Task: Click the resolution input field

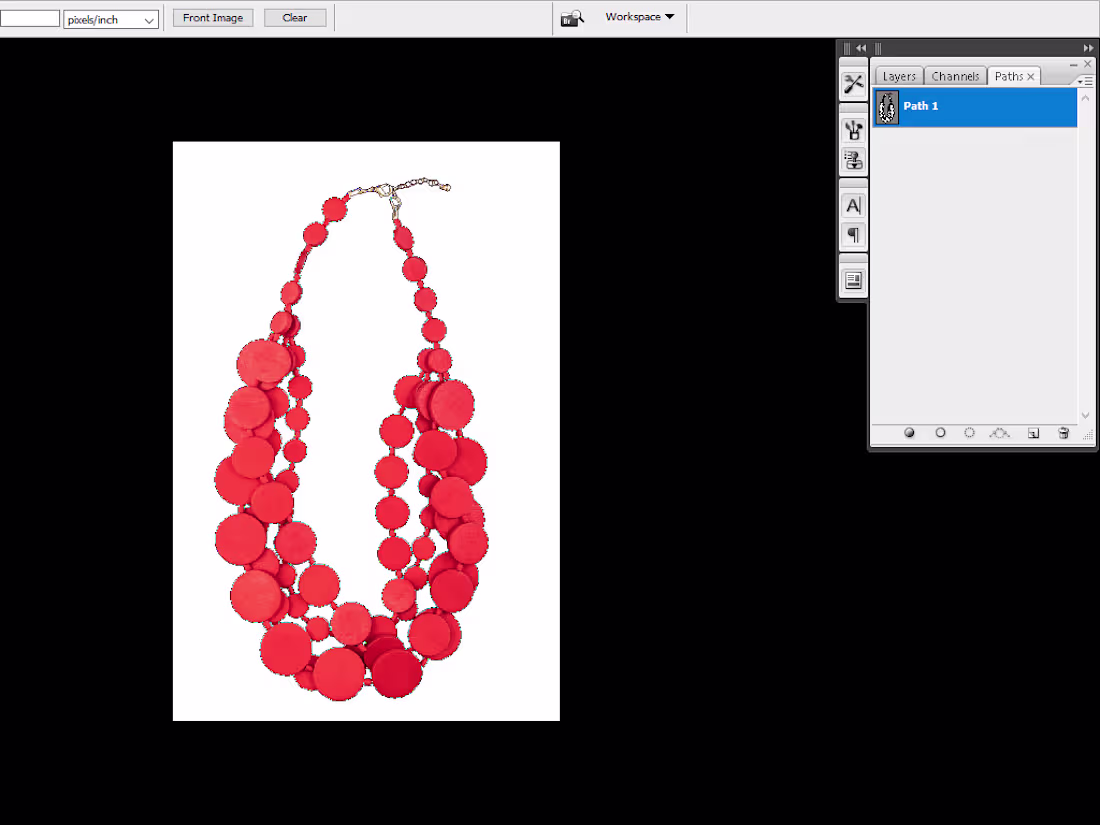Action: pyautogui.click(x=30, y=17)
